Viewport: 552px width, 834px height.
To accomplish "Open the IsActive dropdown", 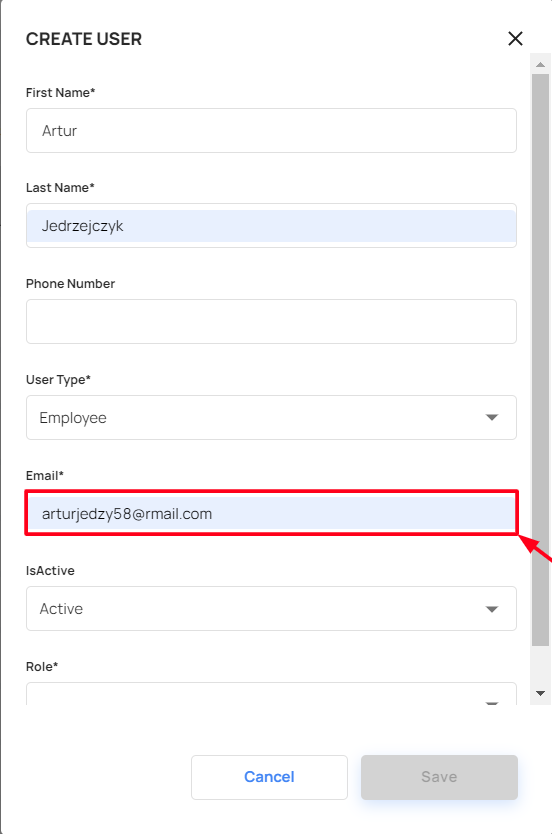I will point(271,608).
